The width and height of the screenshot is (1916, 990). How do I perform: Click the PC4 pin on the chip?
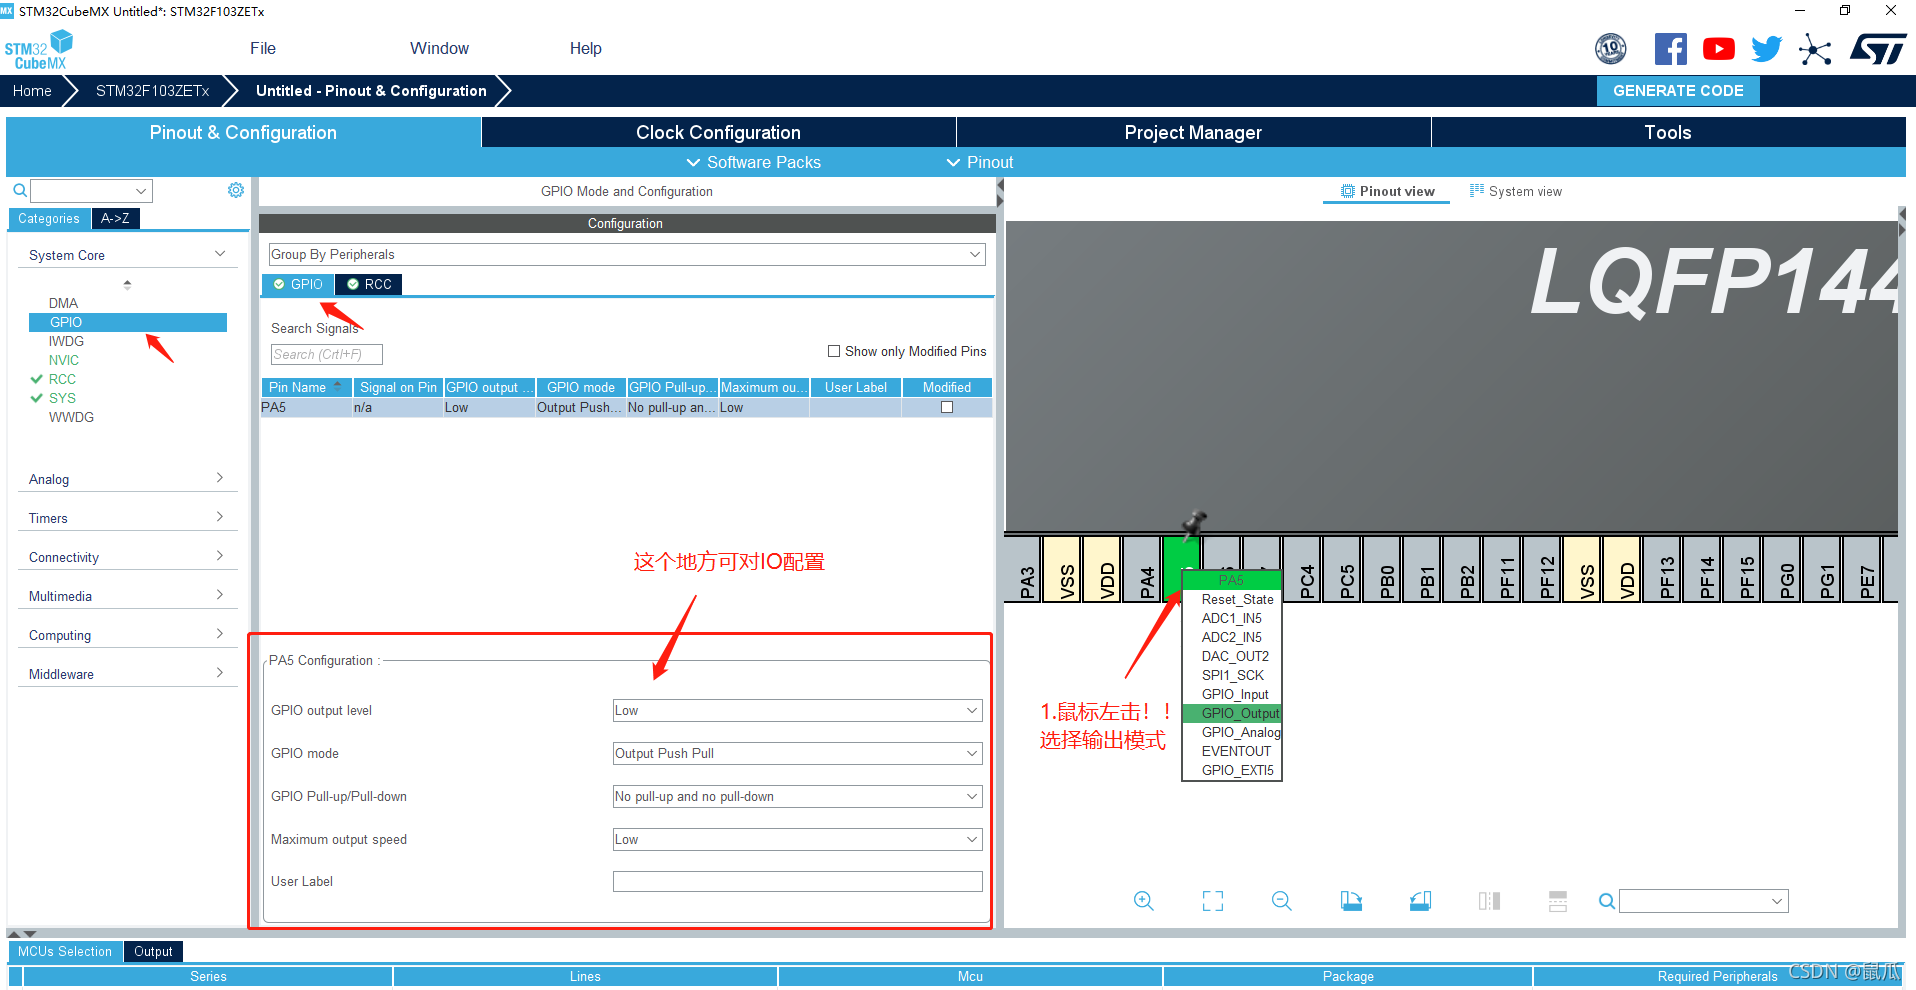(1303, 570)
